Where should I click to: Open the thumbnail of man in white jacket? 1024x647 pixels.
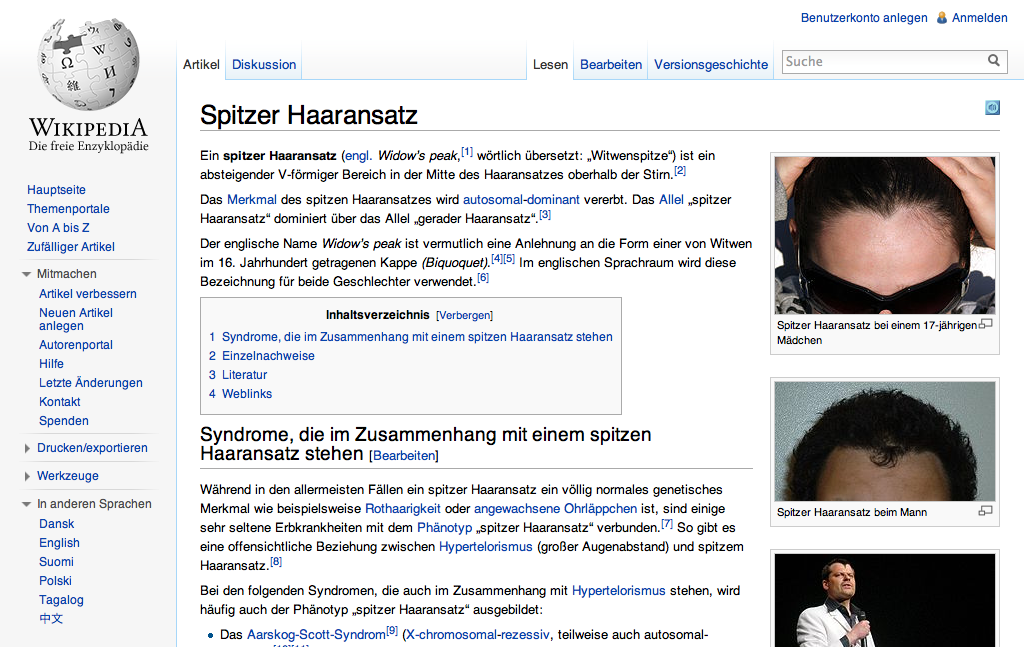tap(885, 601)
